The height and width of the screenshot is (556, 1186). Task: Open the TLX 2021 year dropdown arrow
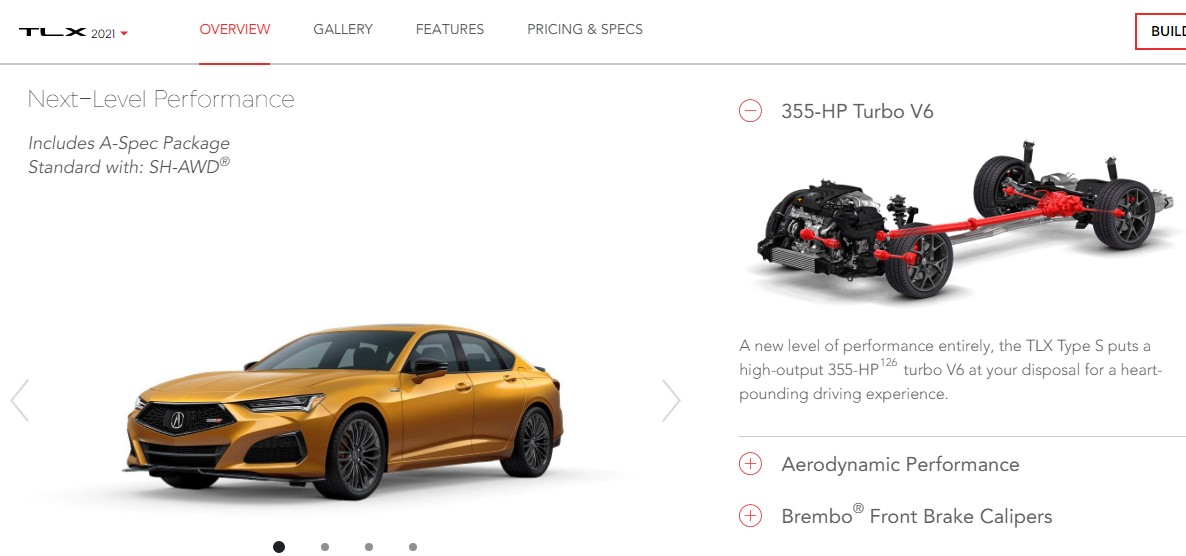click(124, 33)
